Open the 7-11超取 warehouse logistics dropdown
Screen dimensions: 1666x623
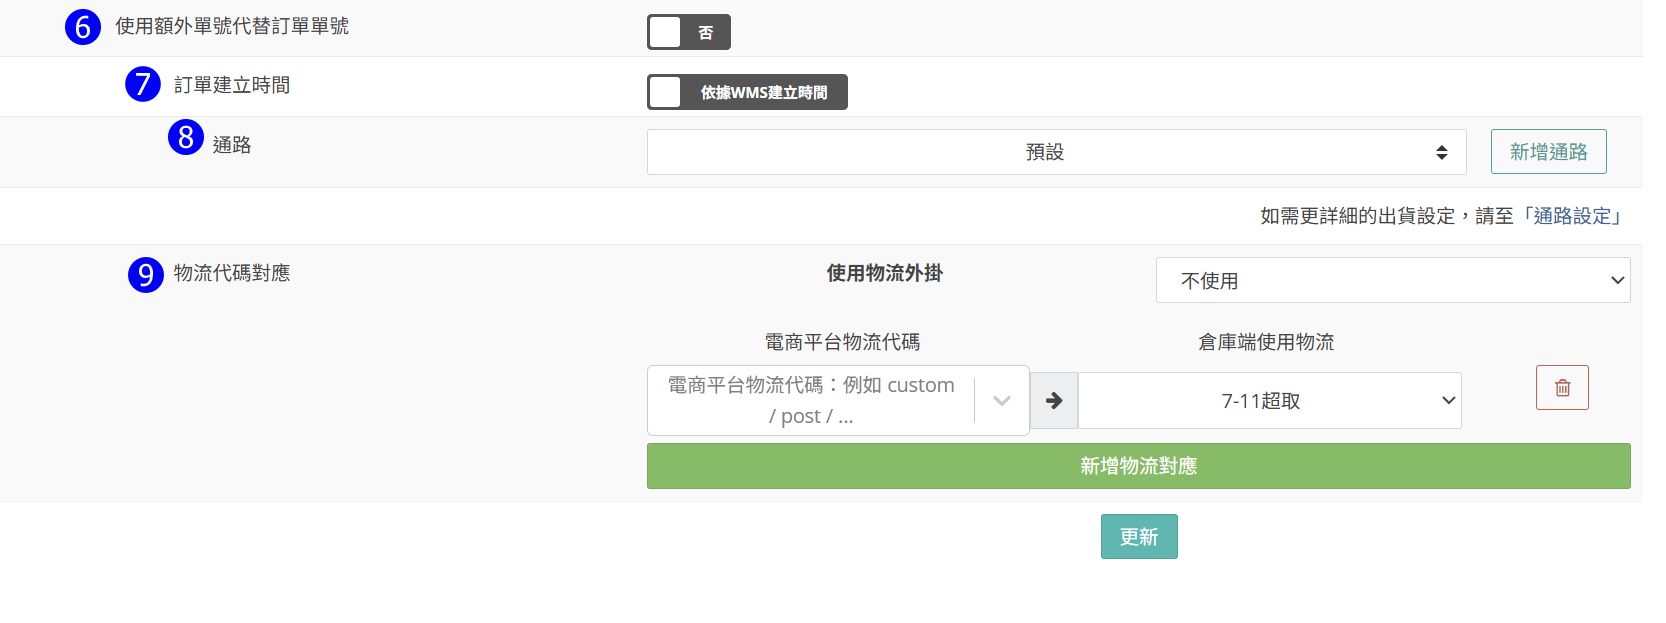(x=1269, y=401)
